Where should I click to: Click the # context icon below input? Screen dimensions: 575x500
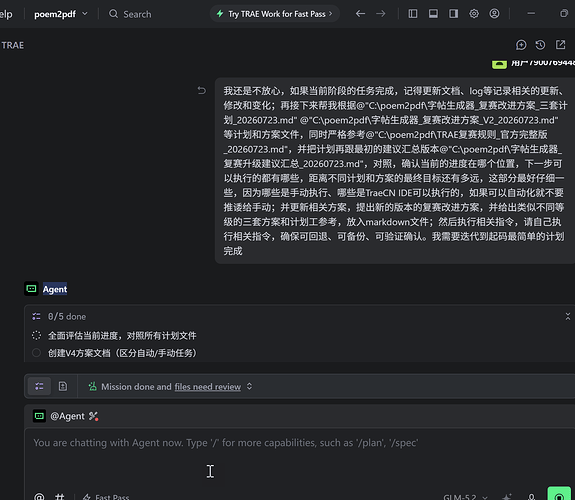click(59, 497)
